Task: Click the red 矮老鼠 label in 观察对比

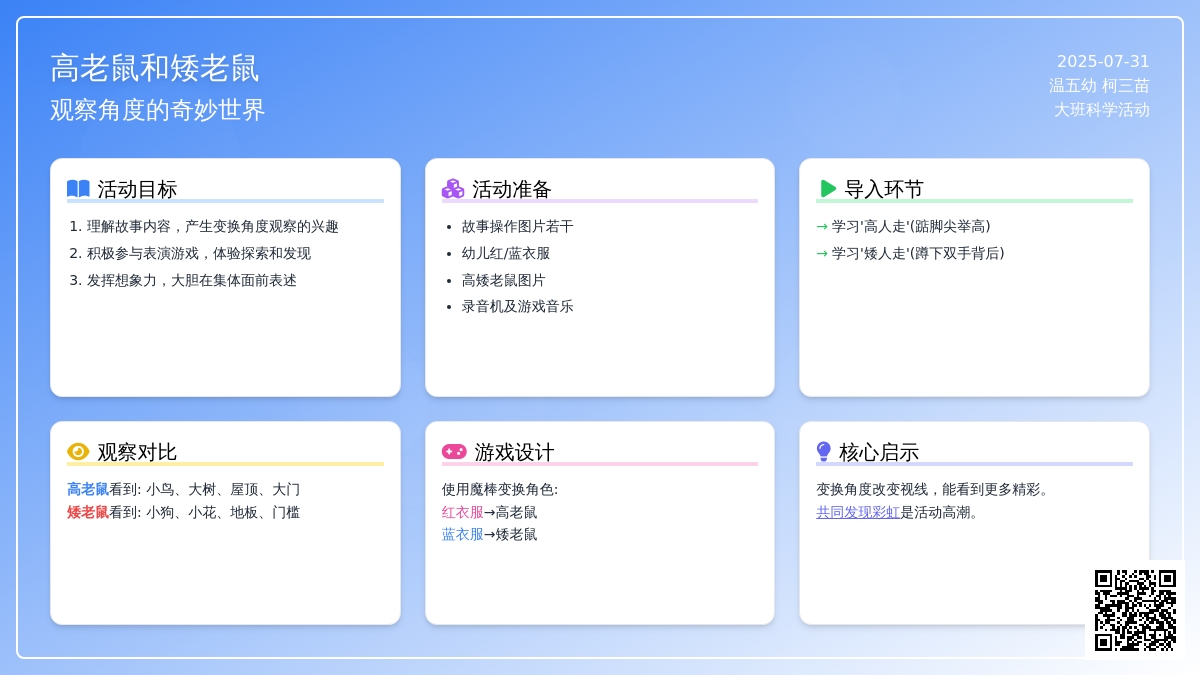Action: (x=88, y=512)
